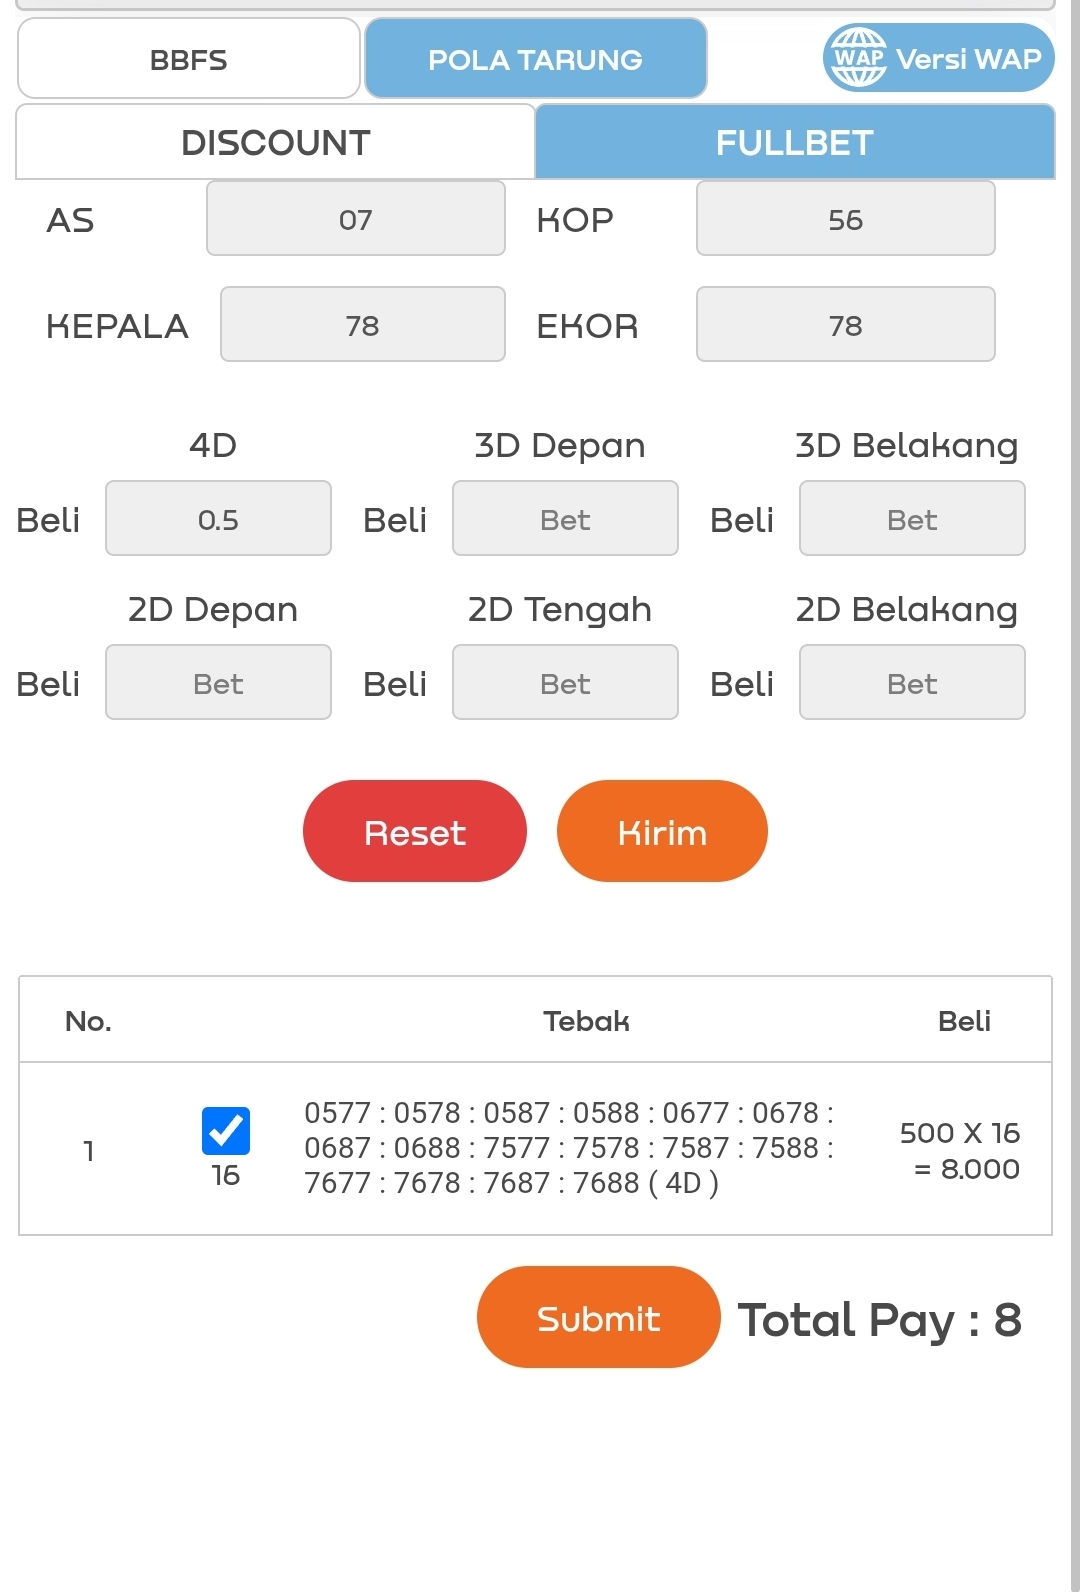Click the 2D Belakang bet field
1080x1592 pixels.
[x=912, y=683]
